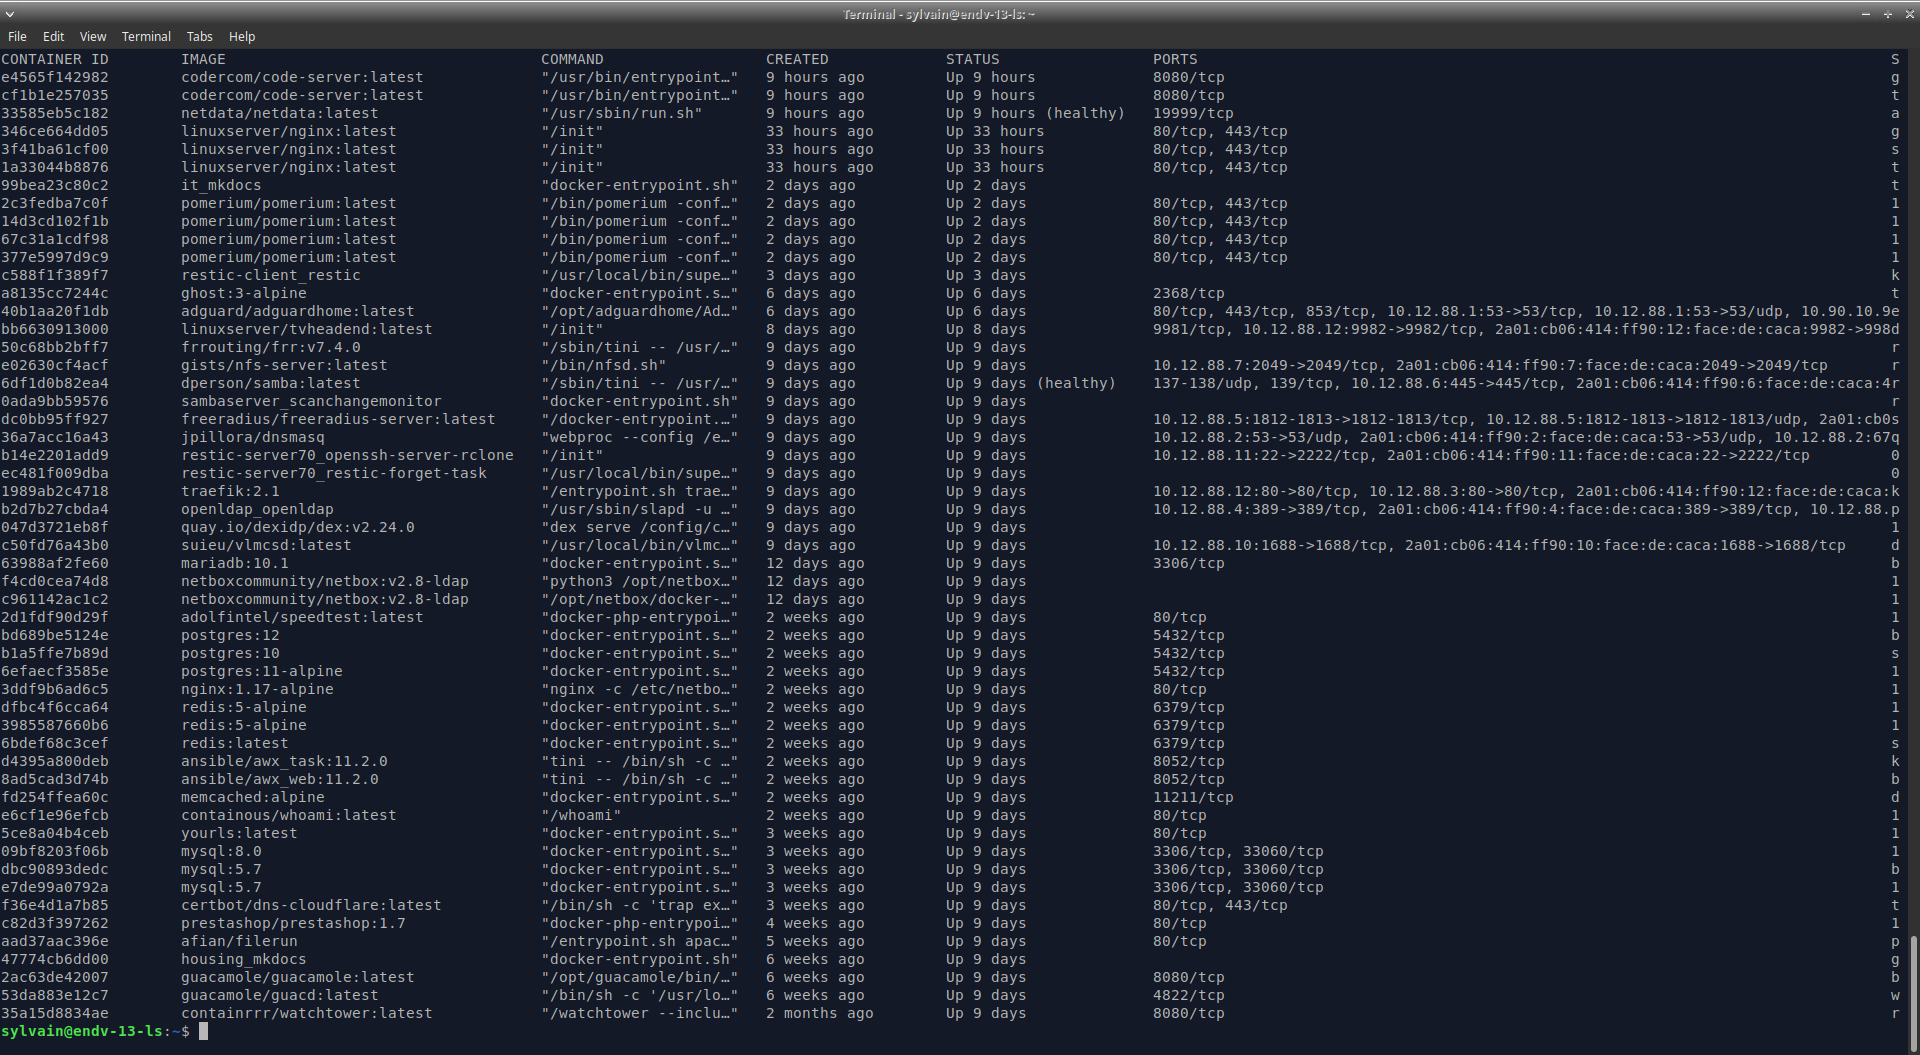The width and height of the screenshot is (1920, 1055).
Task: Maximize the terminal with the plus icon
Action: point(1888,14)
